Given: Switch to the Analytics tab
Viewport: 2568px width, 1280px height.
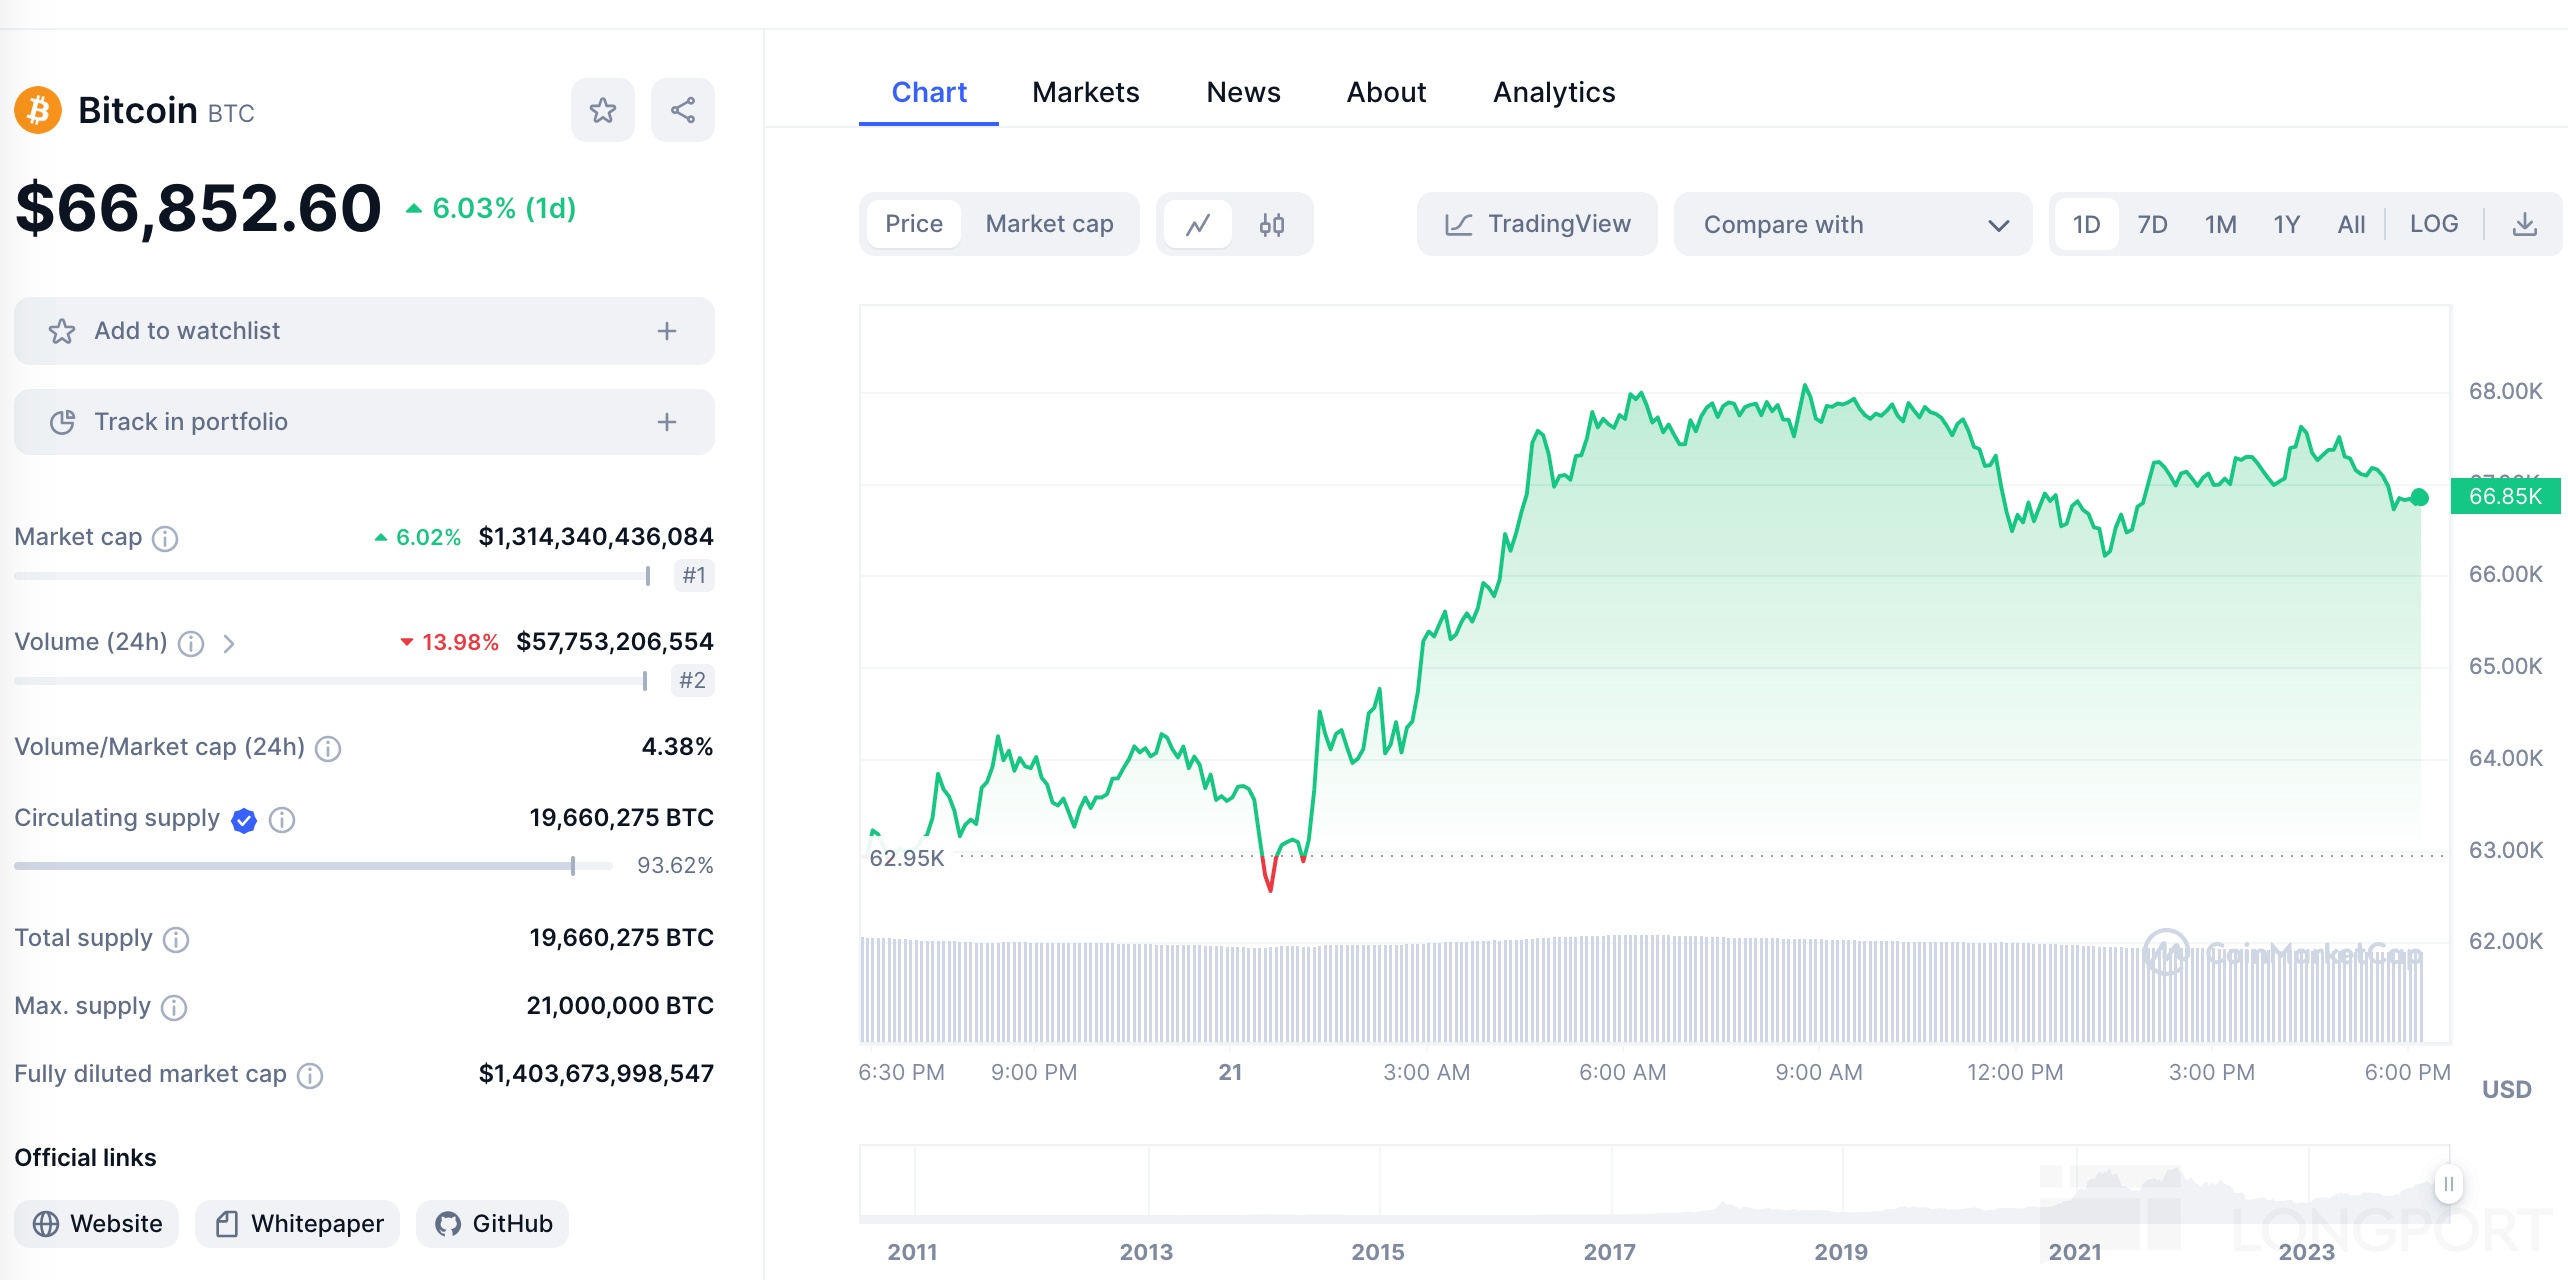Looking at the screenshot, I should [1553, 92].
